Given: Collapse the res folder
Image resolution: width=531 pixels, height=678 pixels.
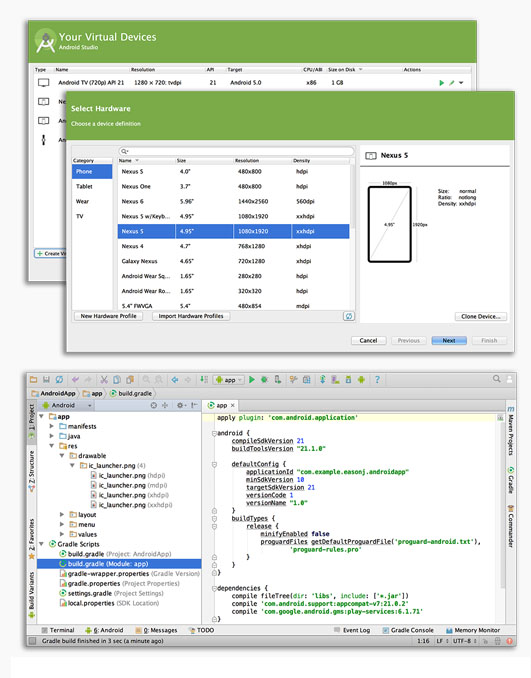Looking at the screenshot, I should [52, 446].
